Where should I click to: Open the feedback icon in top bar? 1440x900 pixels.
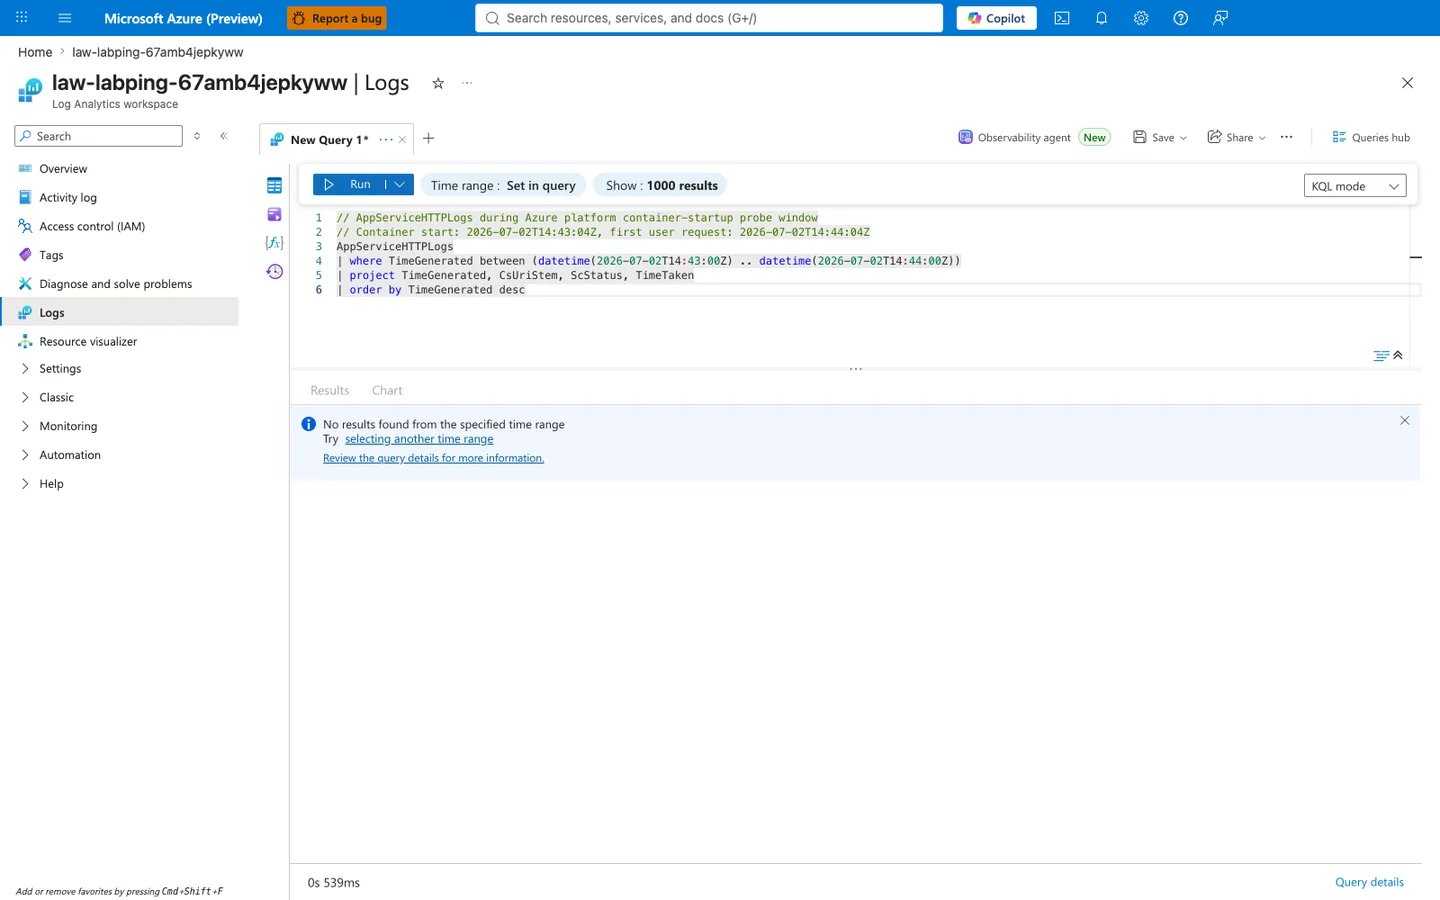(1220, 18)
